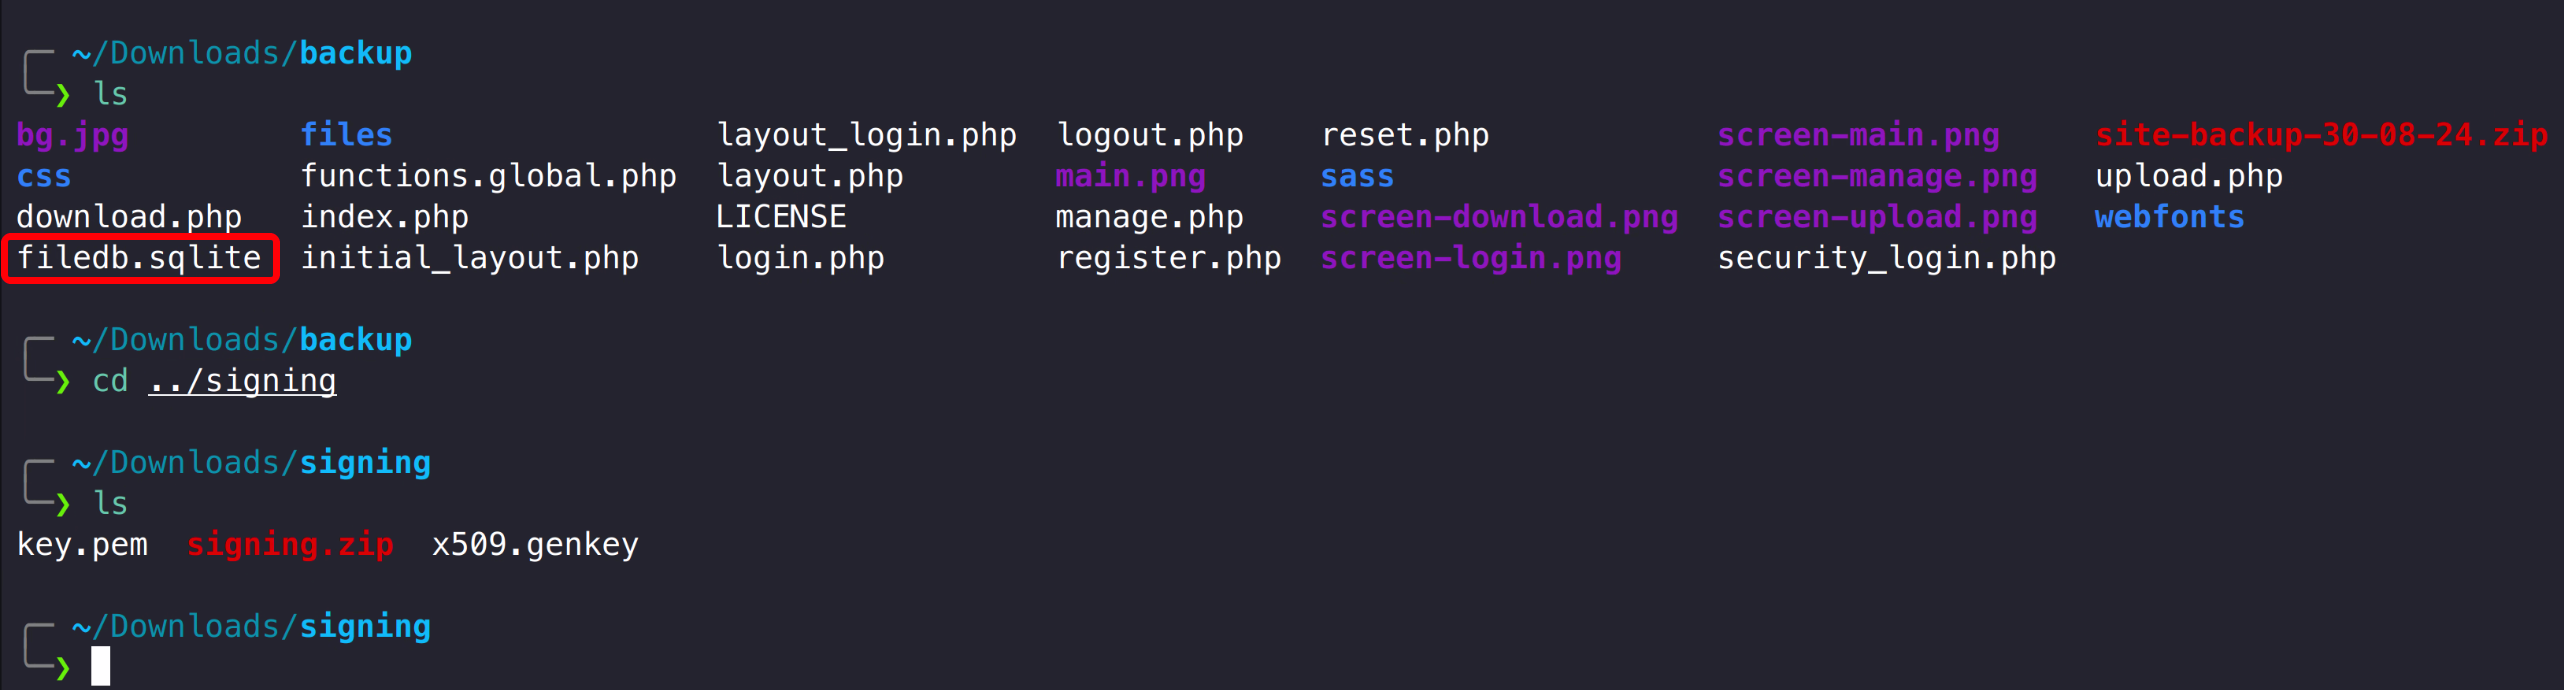Viewport: 2564px width, 690px height.
Task: Click the webfonts directory name
Action: click(2169, 217)
